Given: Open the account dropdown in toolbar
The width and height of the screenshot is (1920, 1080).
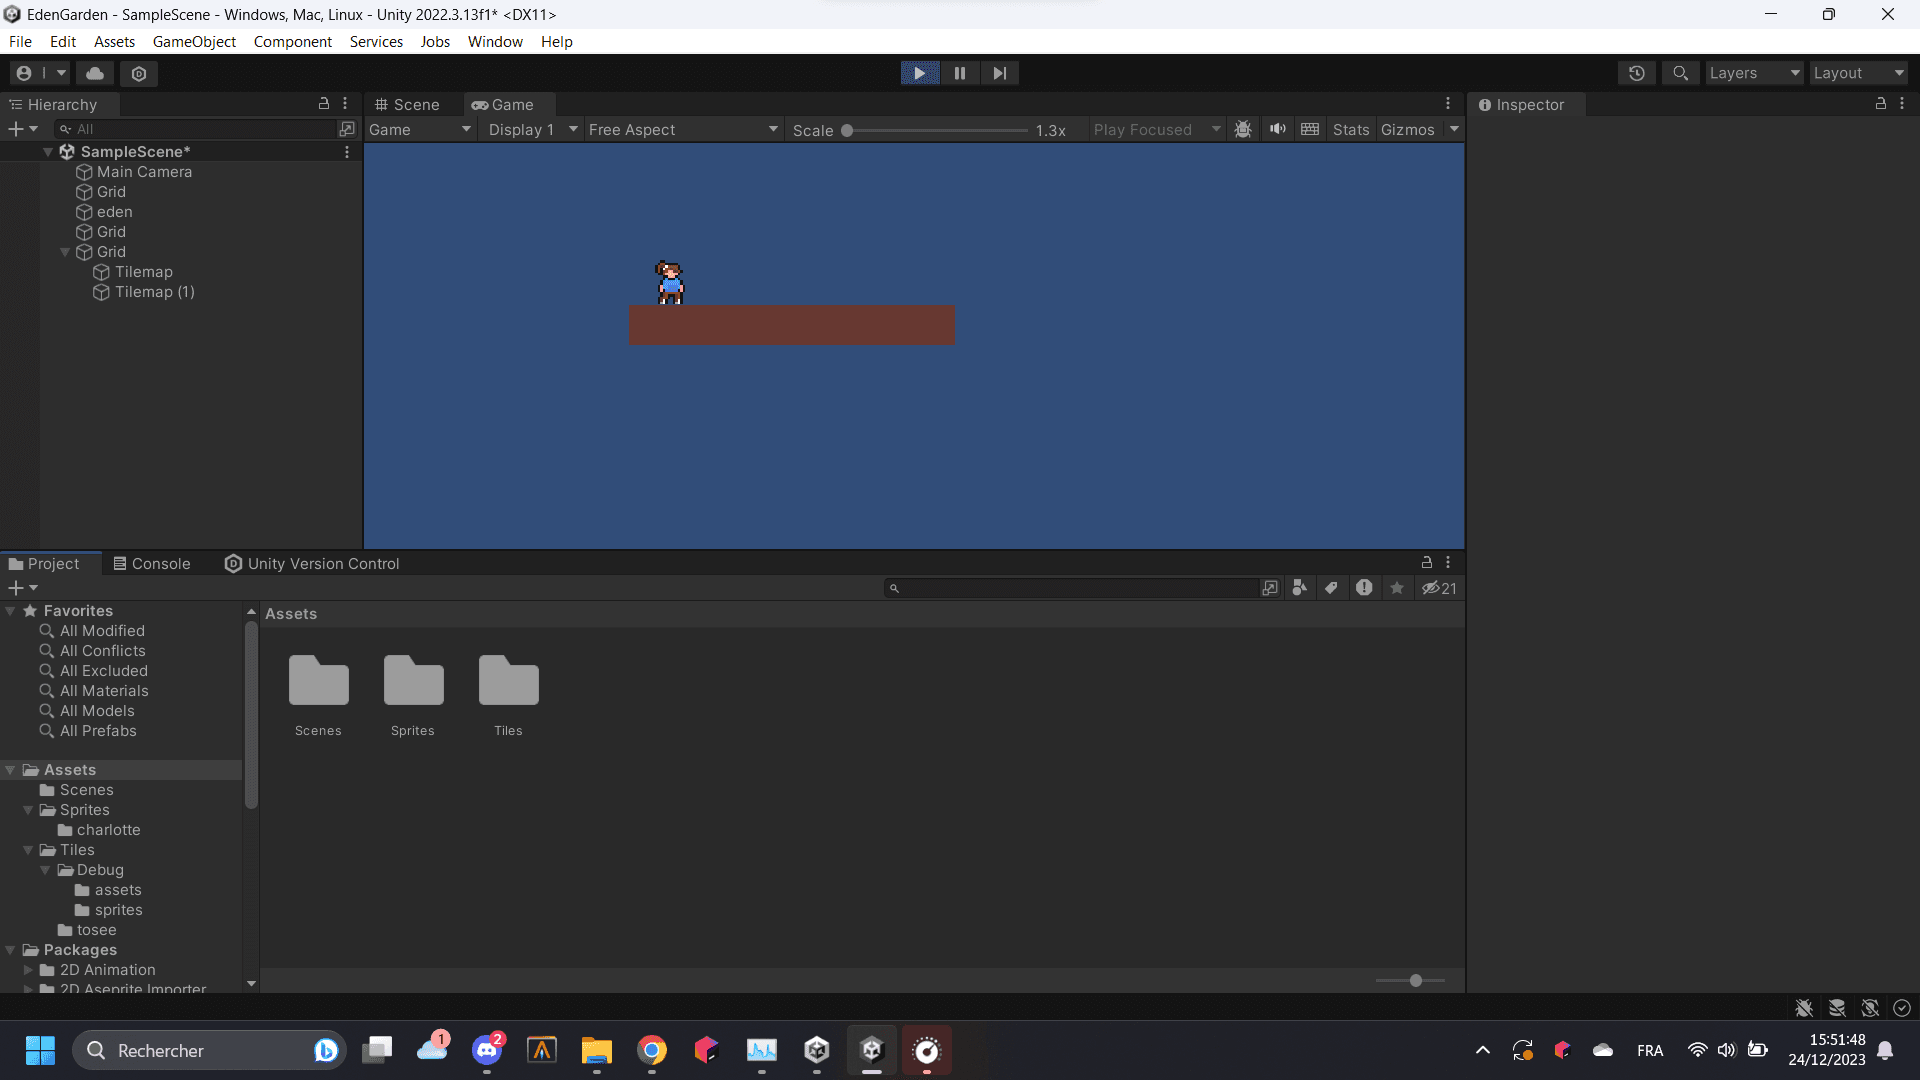Looking at the screenshot, I should [40, 73].
